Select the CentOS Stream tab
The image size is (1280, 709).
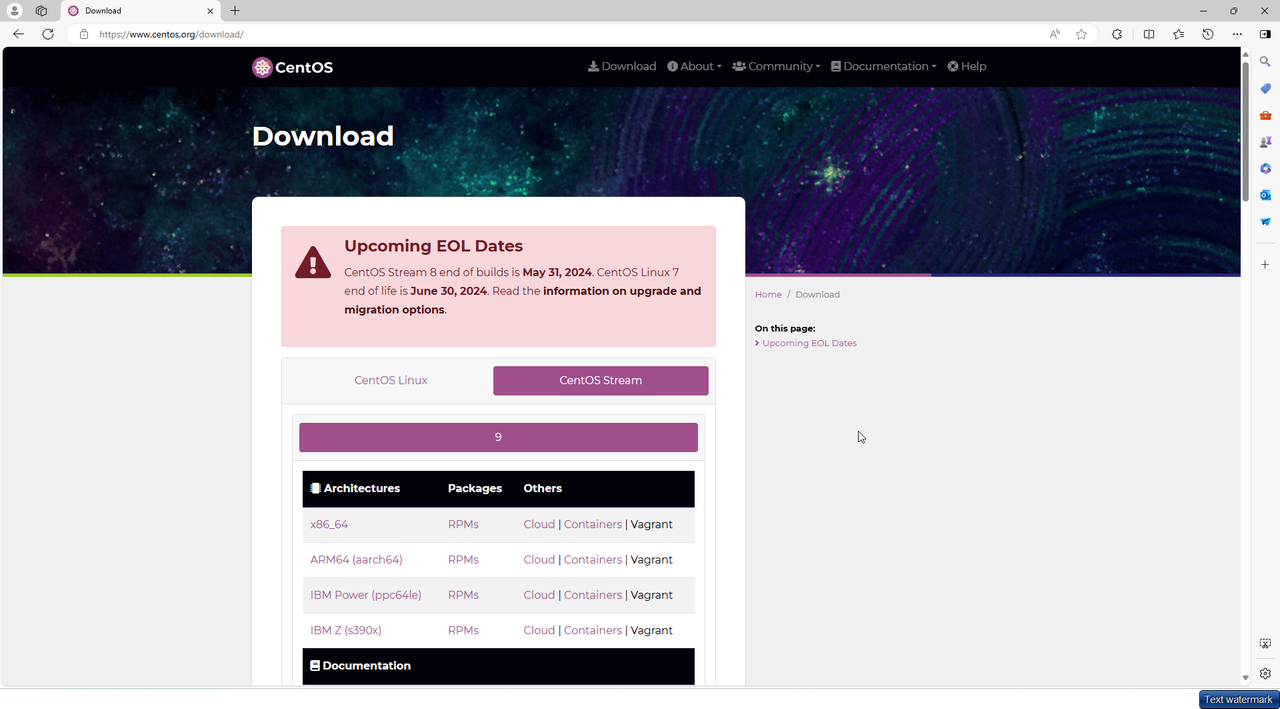(601, 381)
